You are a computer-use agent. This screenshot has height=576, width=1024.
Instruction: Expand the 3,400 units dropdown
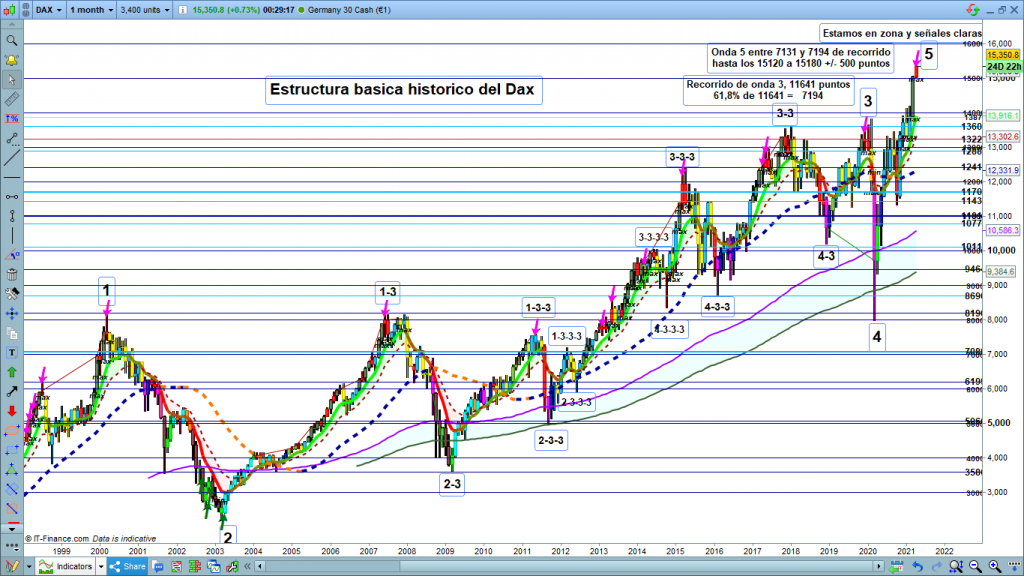pyautogui.click(x=147, y=9)
